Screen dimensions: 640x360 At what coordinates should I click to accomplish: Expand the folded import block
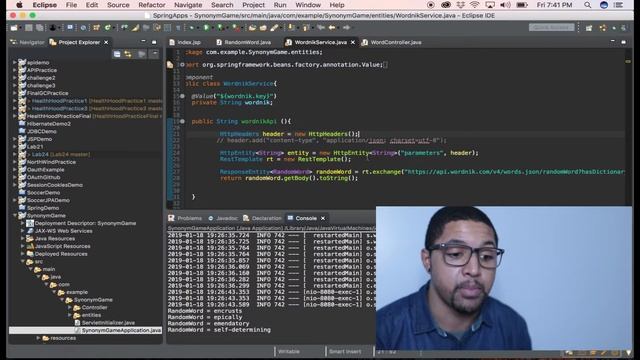click(182, 64)
